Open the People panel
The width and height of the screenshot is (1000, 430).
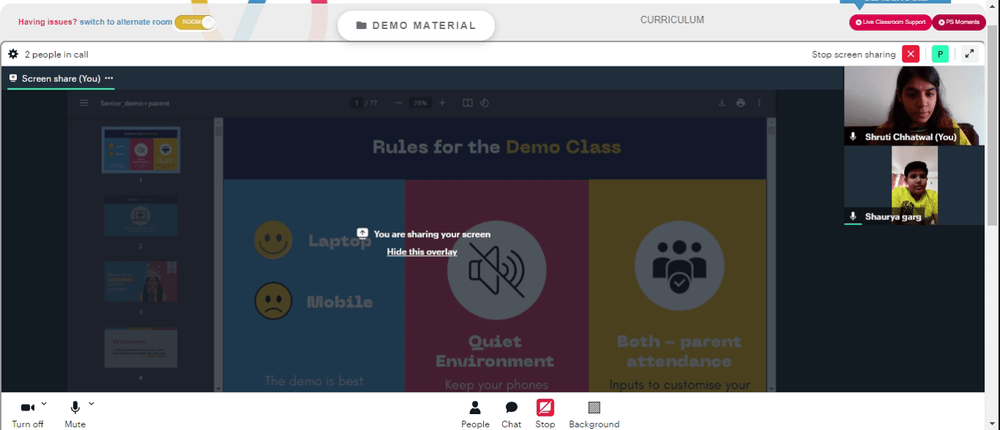475,414
